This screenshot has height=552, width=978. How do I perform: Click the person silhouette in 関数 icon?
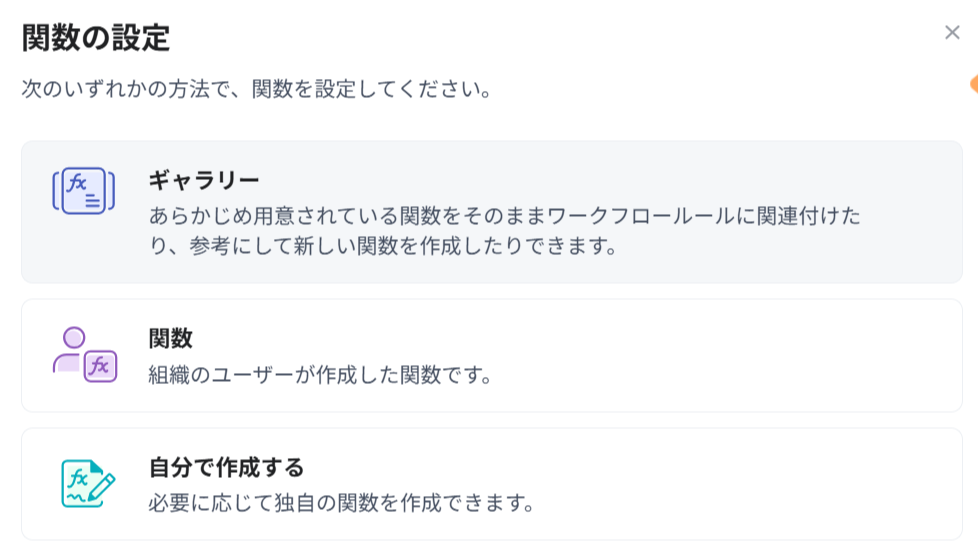click(70, 350)
